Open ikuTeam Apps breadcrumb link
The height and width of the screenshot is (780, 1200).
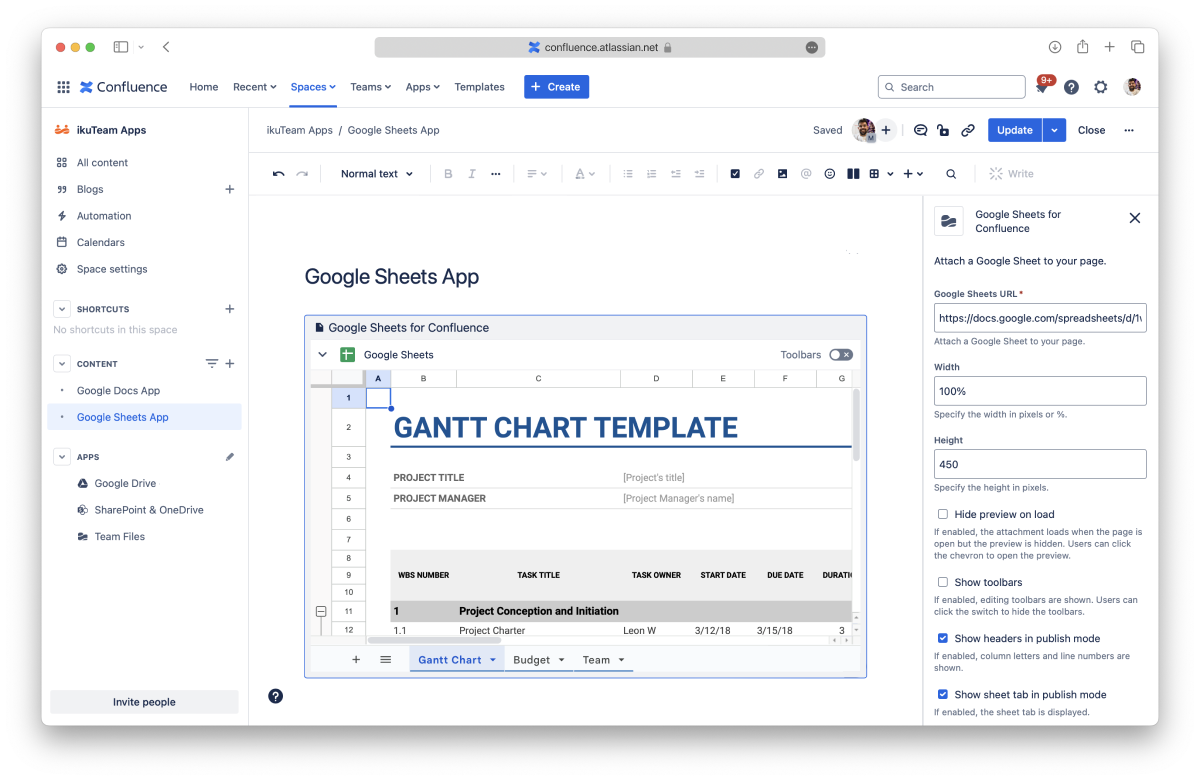[299, 130]
